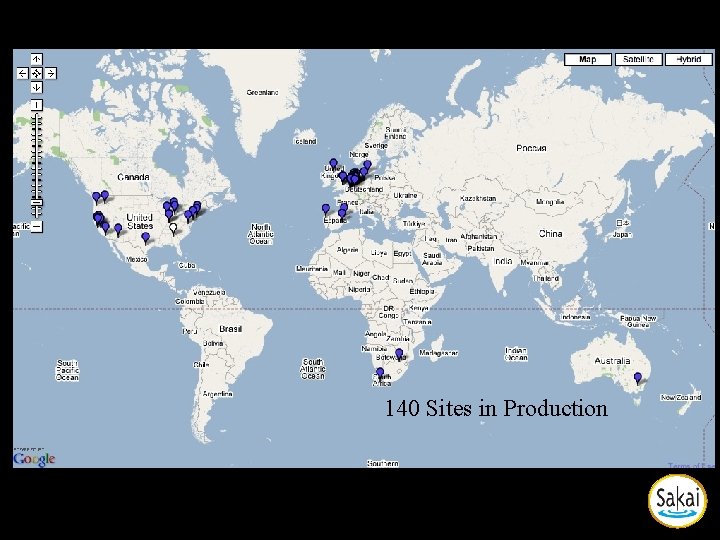Image resolution: width=720 pixels, height=540 pixels.
Task: Click the 'Mongolia' map label
Action: [x=550, y=202]
